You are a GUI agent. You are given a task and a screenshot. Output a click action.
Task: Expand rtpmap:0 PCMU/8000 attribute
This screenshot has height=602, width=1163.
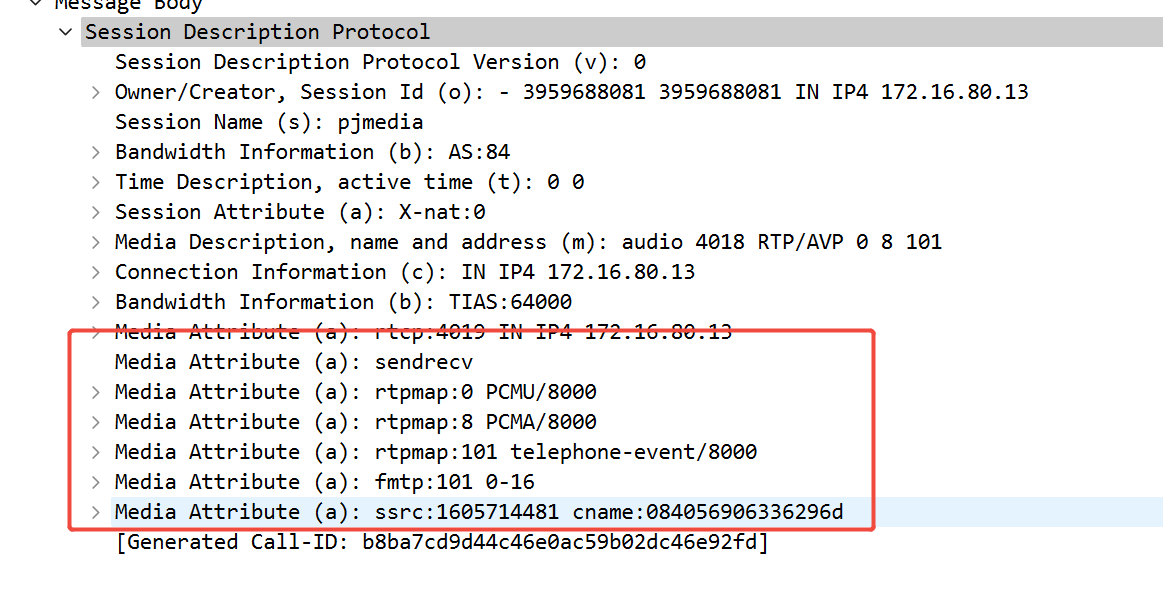(x=96, y=391)
